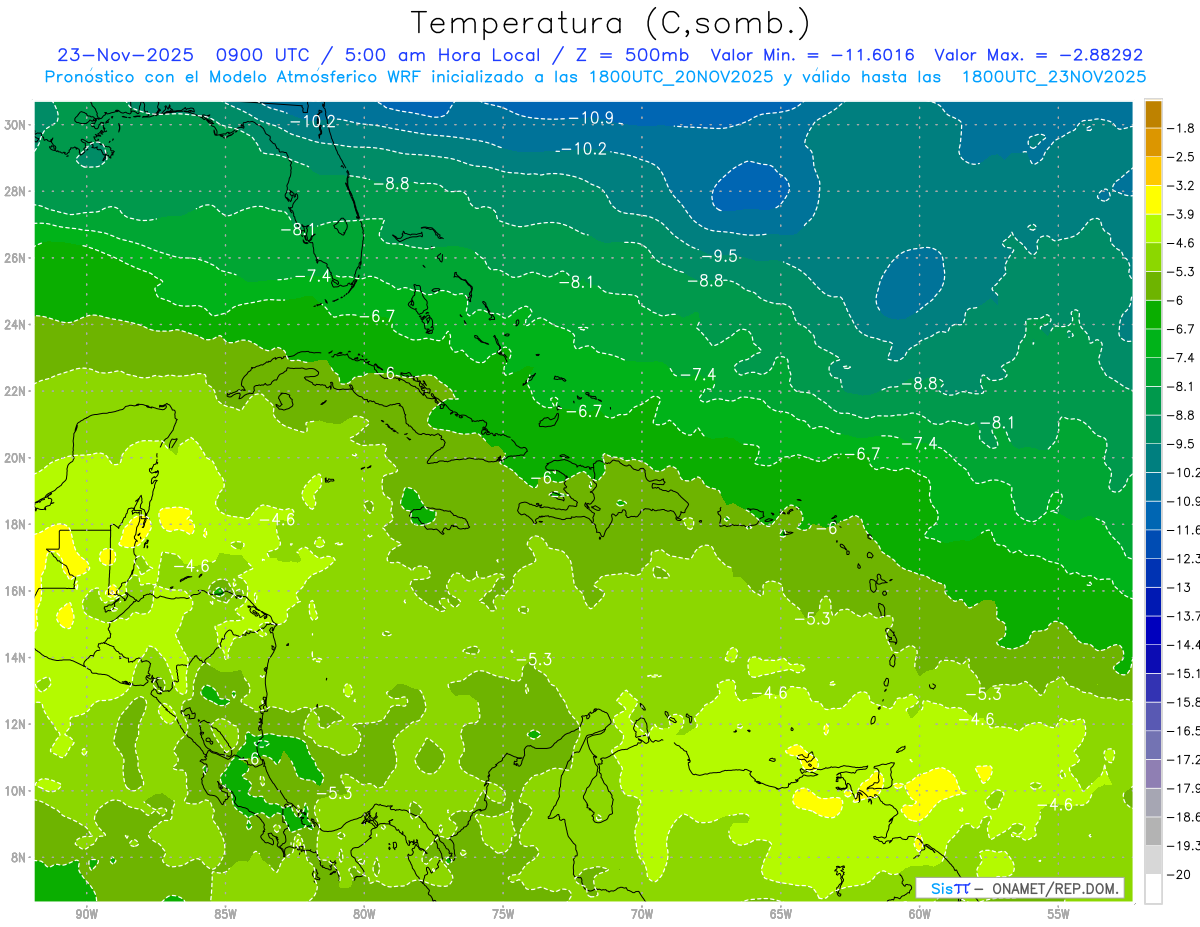This screenshot has width=1200, height=927.
Task: Click colorbar swatch between -4.6 and -5.3
Action: [x=1153, y=257]
